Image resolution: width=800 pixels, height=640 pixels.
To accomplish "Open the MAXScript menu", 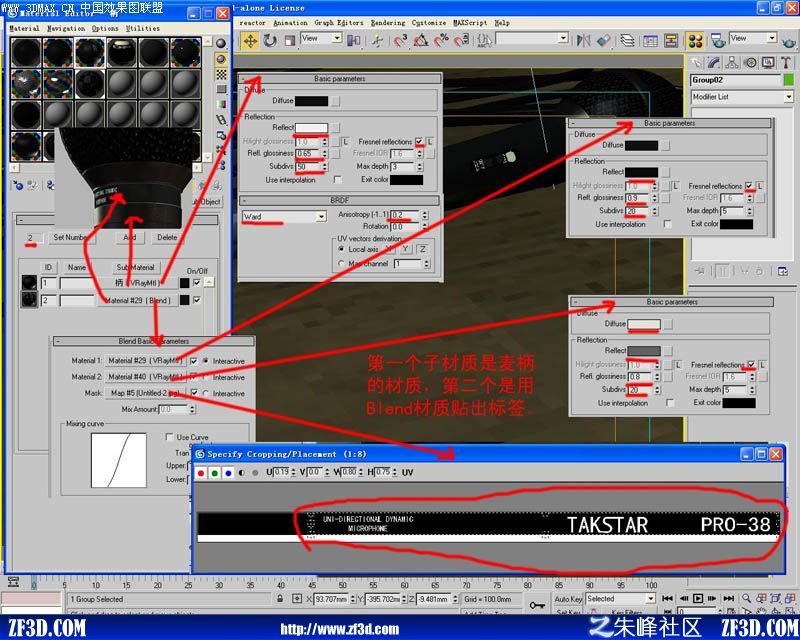I will coord(470,23).
